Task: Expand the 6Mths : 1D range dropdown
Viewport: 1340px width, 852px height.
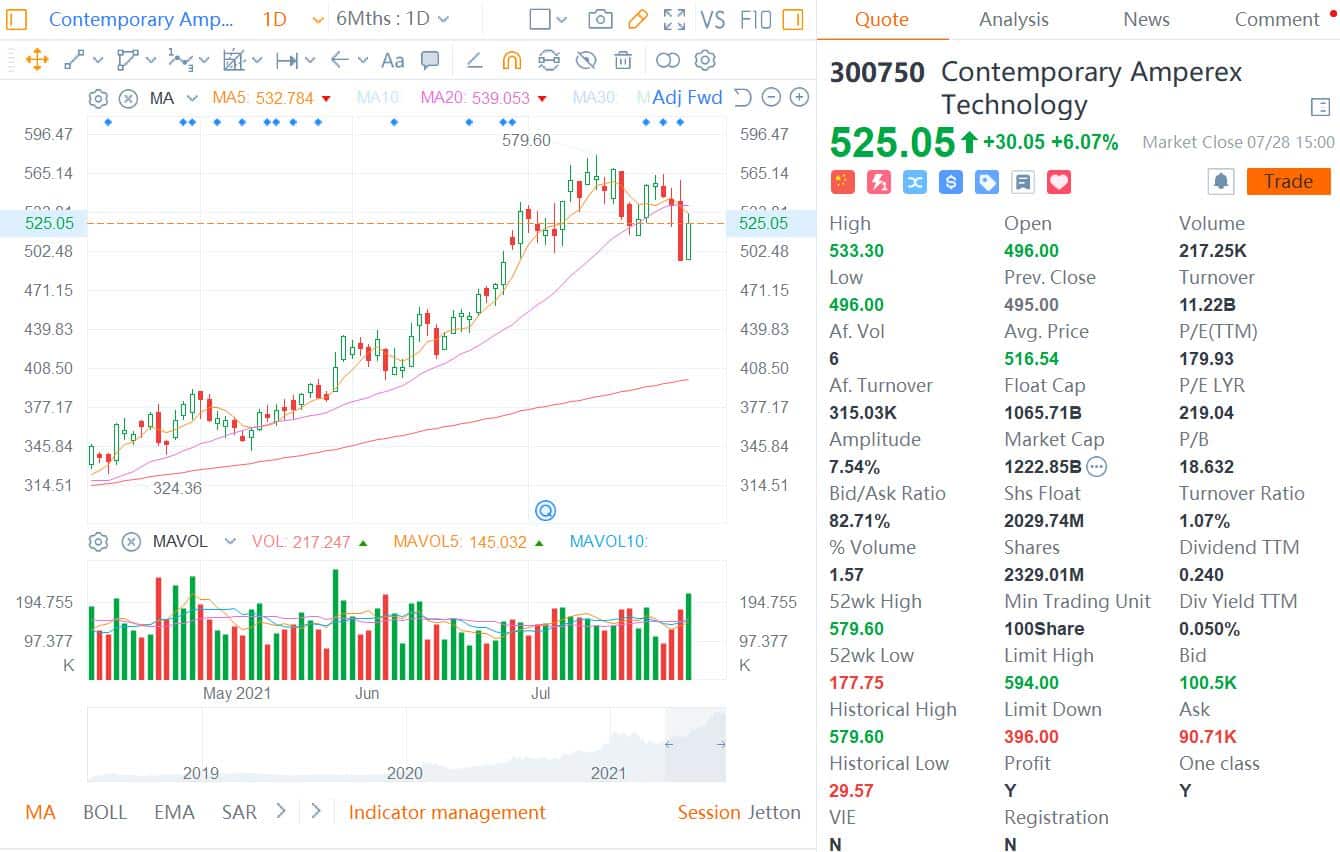Action: (x=392, y=19)
